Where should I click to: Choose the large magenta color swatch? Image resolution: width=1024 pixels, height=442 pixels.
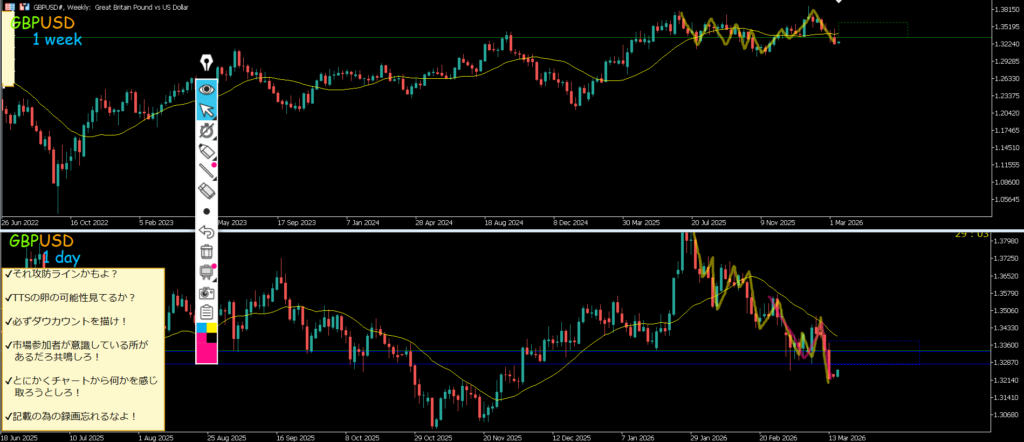click(206, 352)
